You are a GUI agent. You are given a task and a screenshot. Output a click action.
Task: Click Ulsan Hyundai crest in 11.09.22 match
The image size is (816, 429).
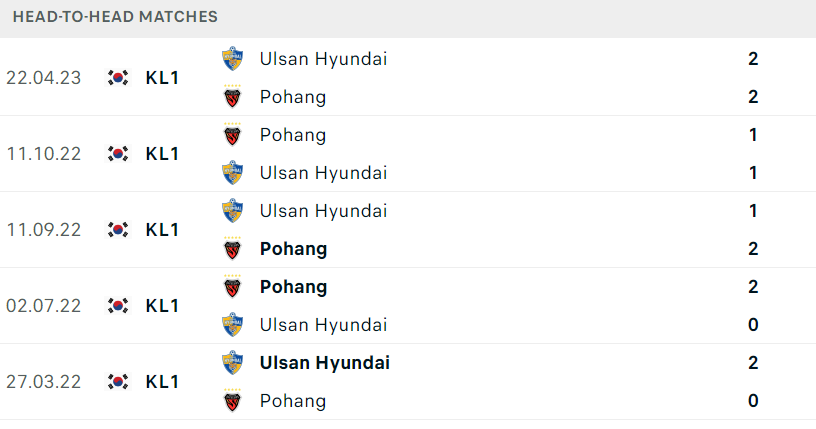[x=233, y=211]
